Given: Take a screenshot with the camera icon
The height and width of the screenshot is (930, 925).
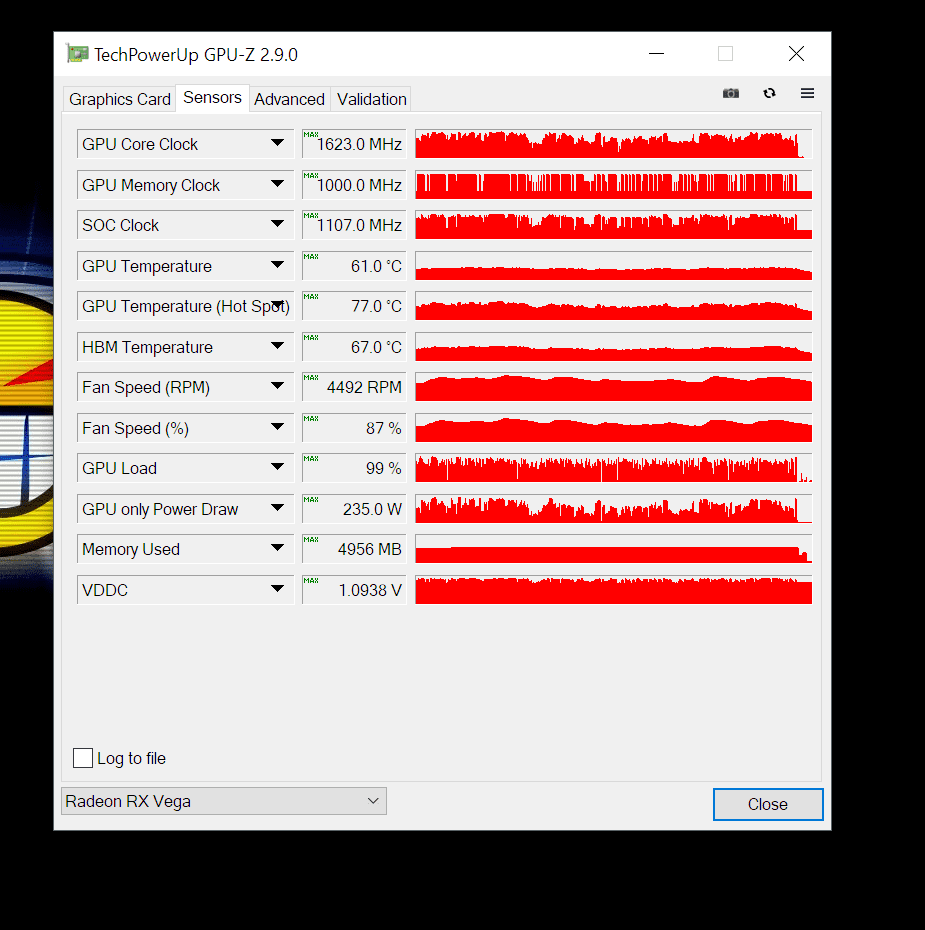Looking at the screenshot, I should 731,93.
